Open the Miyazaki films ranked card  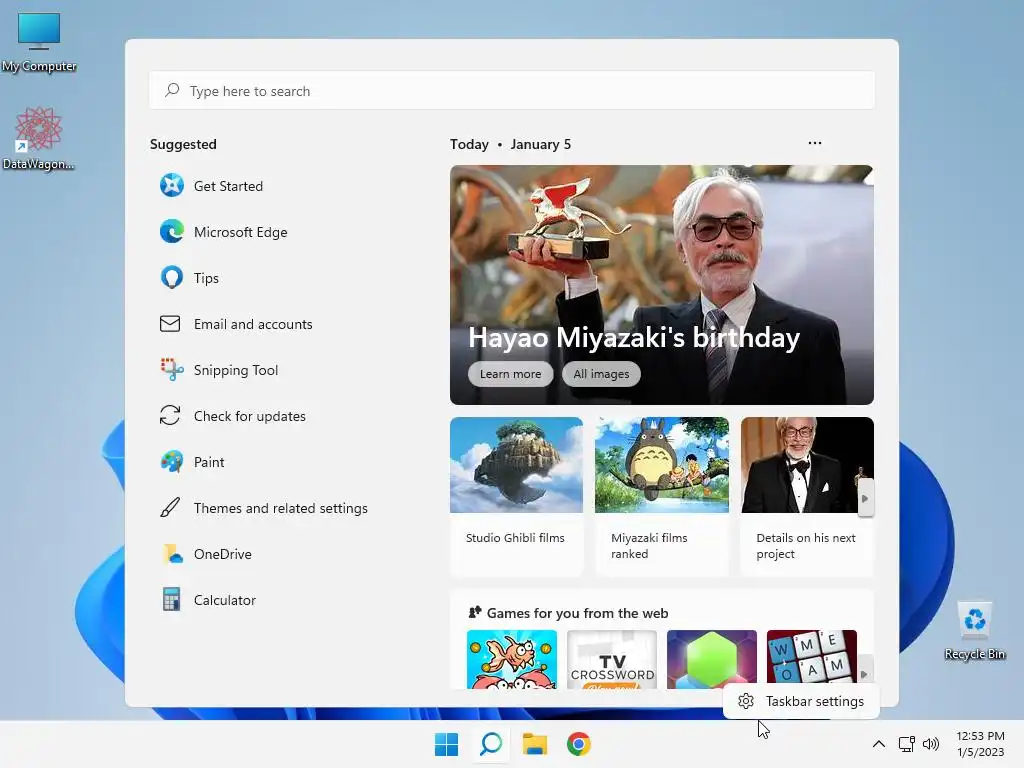point(662,496)
